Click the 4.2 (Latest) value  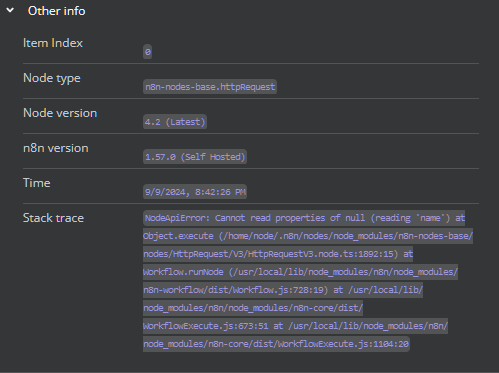[175, 122]
